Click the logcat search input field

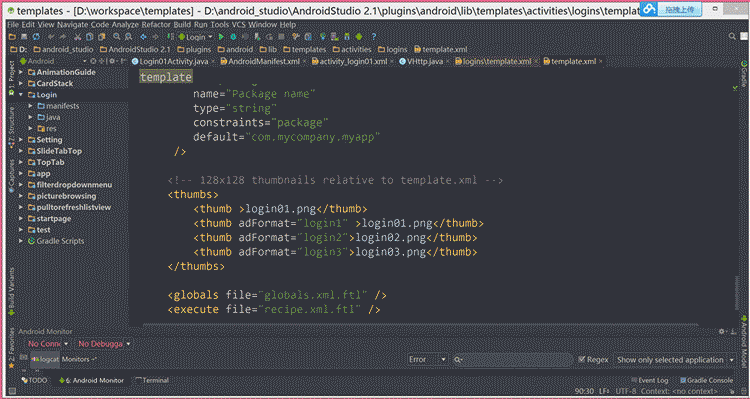click(x=513, y=359)
